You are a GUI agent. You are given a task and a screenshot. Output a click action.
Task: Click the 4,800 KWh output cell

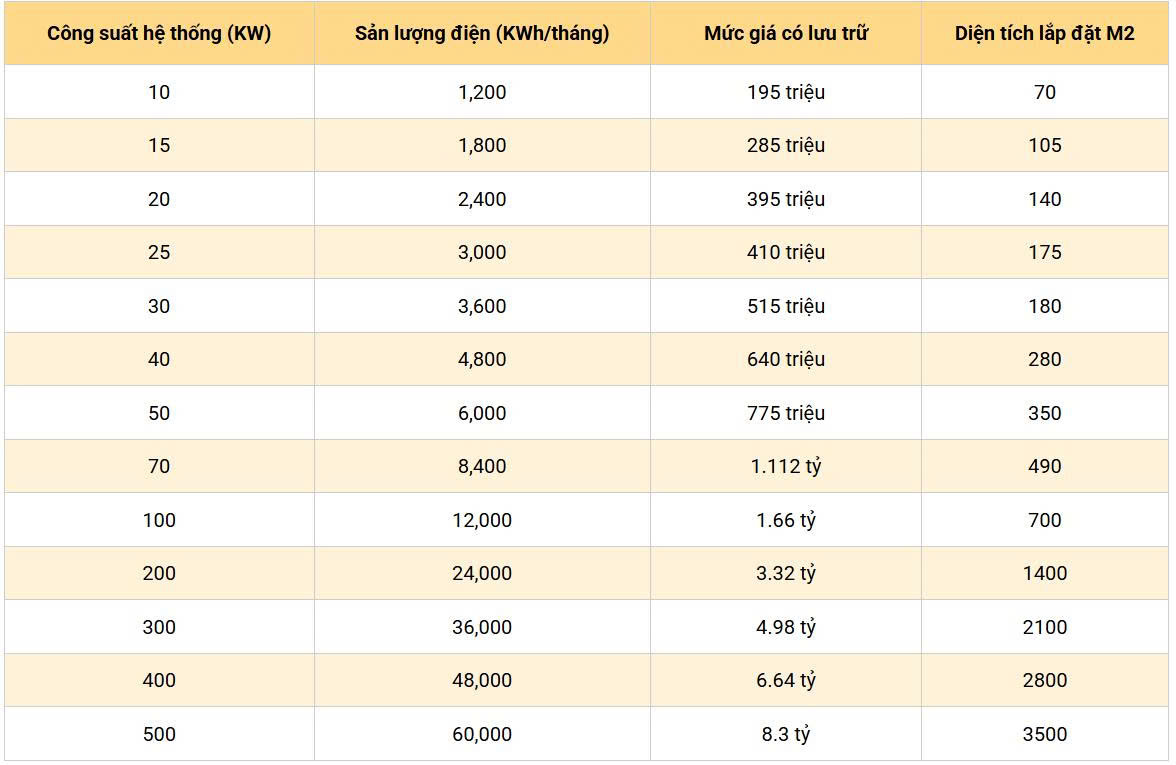(482, 359)
